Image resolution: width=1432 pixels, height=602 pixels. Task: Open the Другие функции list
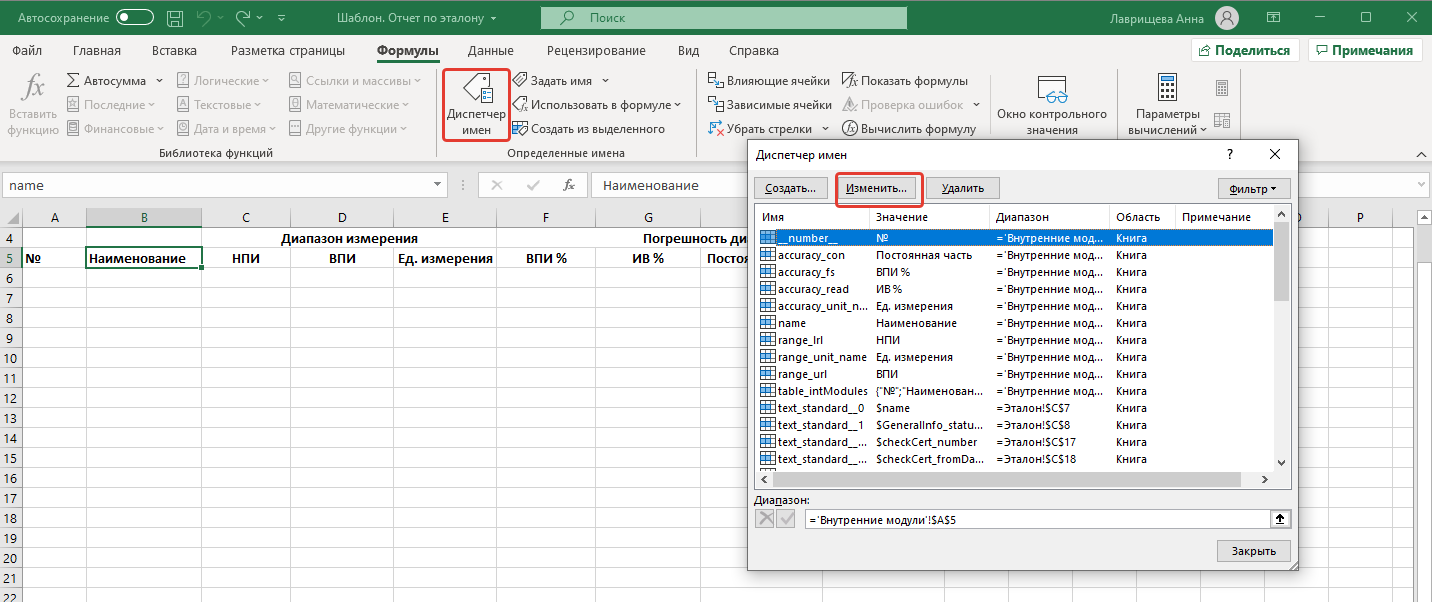(348, 129)
